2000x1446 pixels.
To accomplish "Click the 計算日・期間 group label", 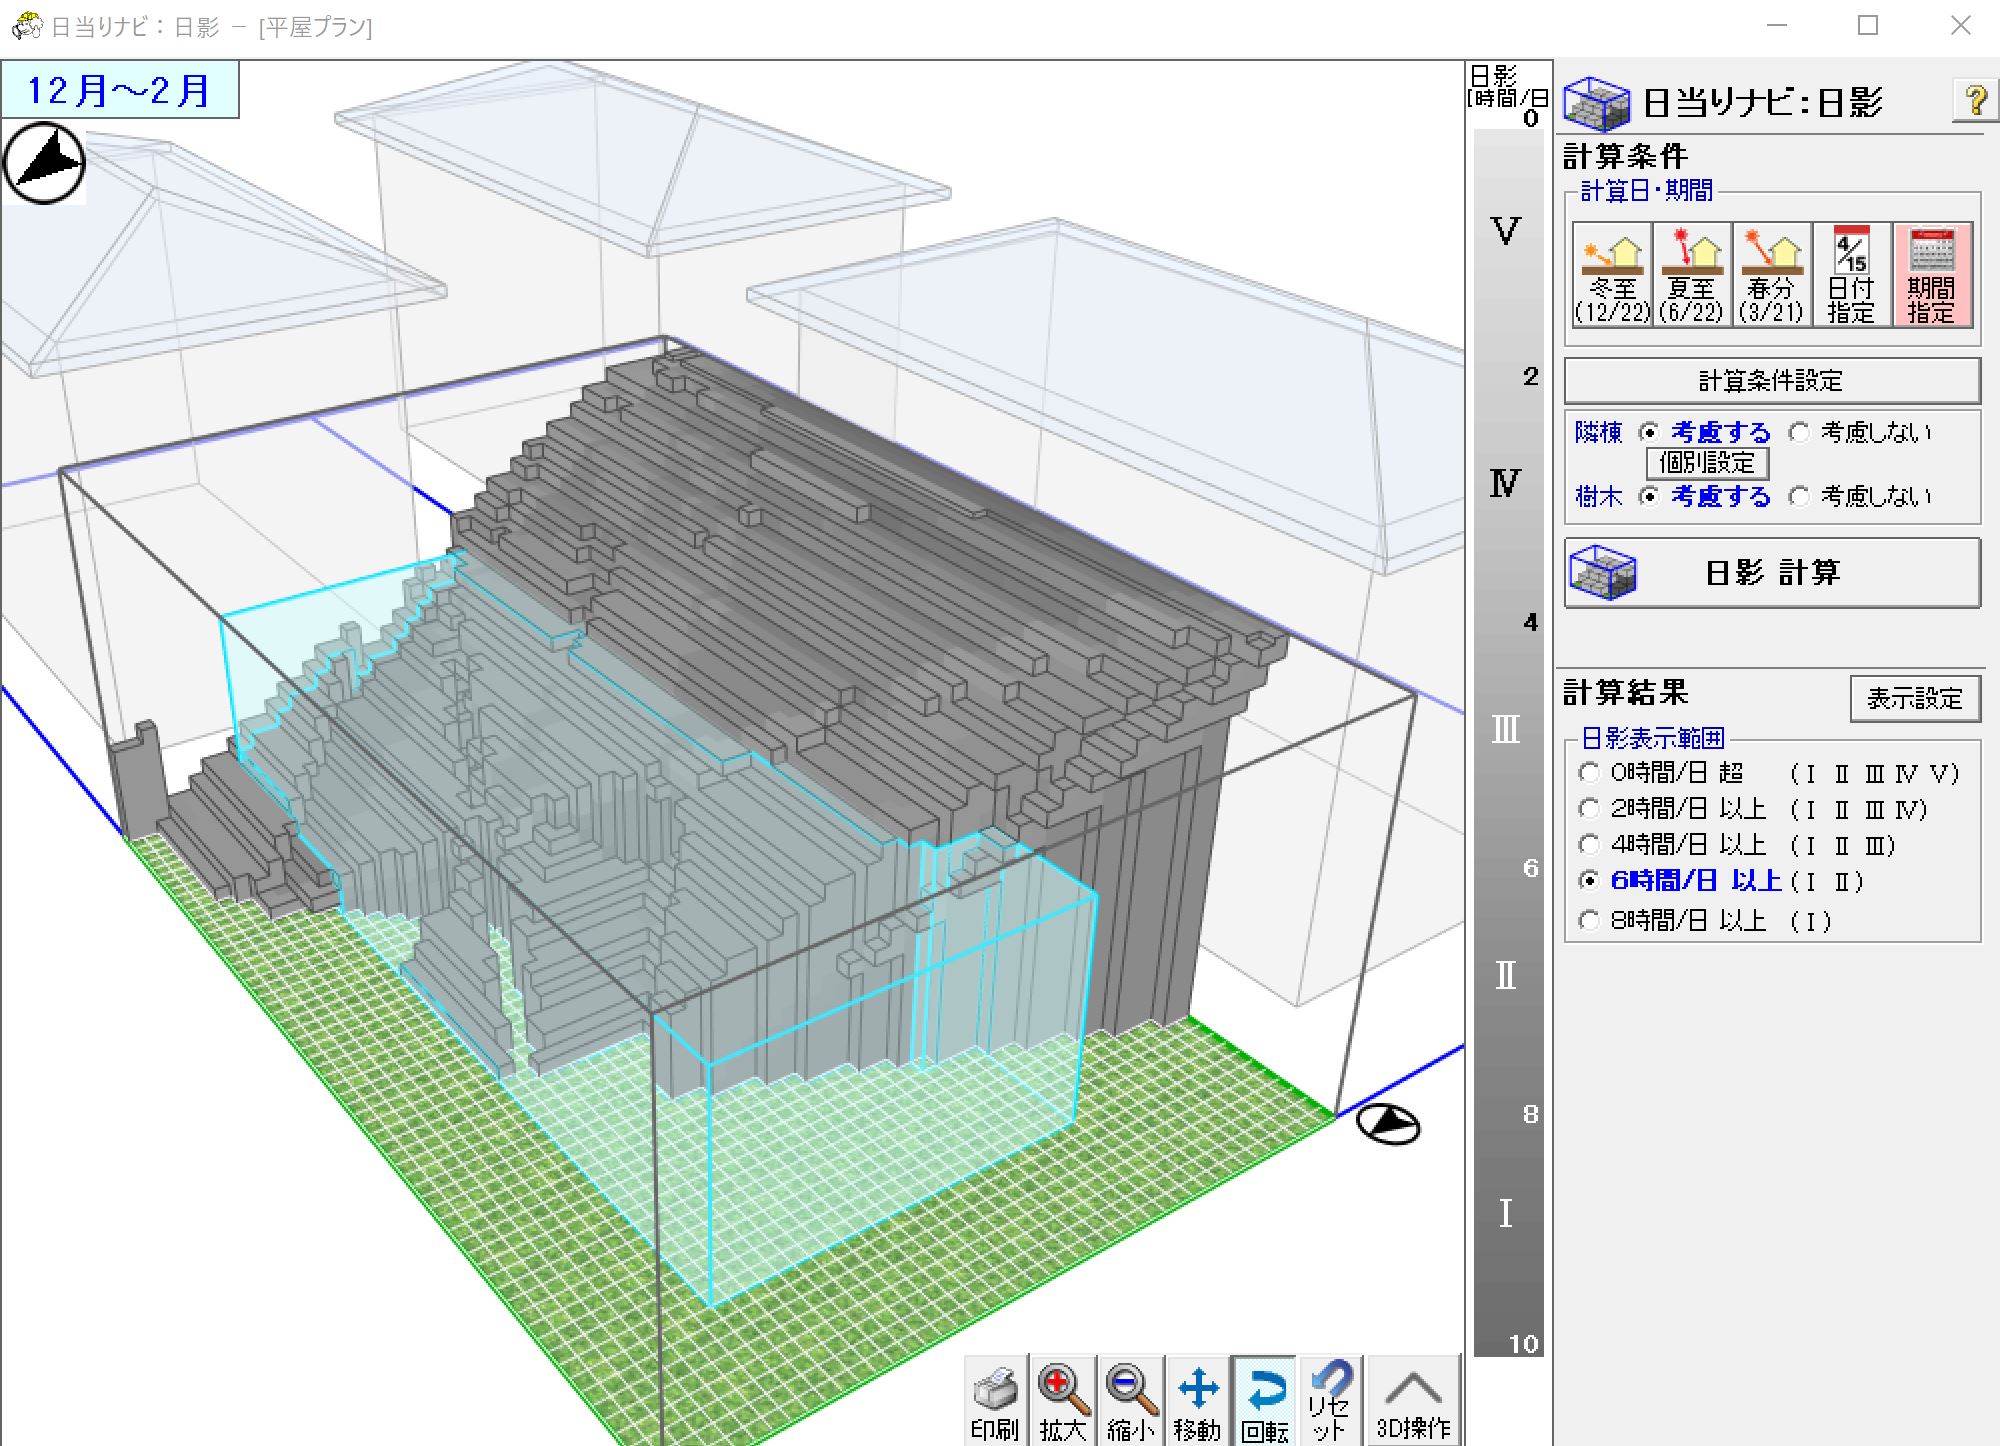I will click(x=1647, y=191).
